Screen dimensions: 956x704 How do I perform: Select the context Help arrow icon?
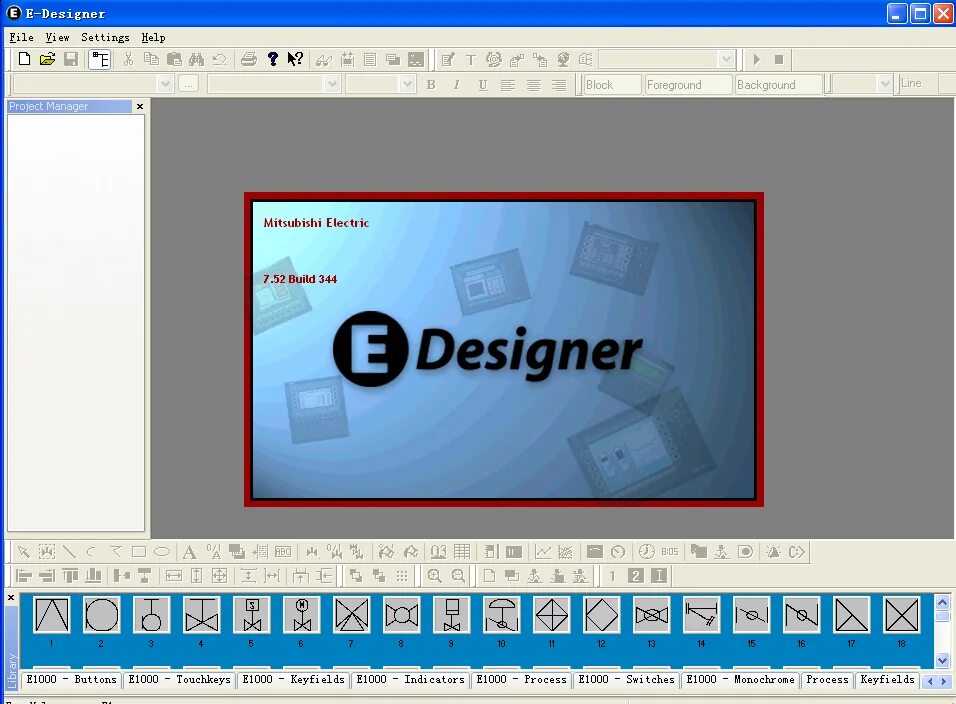pyautogui.click(x=295, y=59)
